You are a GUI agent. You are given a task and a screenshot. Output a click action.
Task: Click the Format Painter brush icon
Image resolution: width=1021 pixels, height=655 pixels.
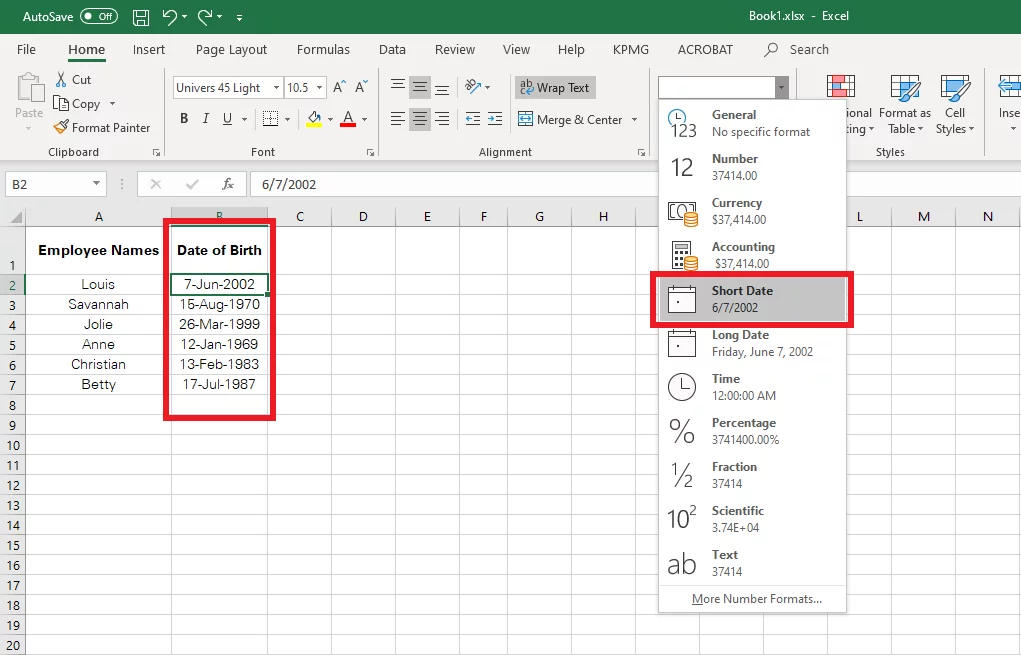click(x=61, y=128)
